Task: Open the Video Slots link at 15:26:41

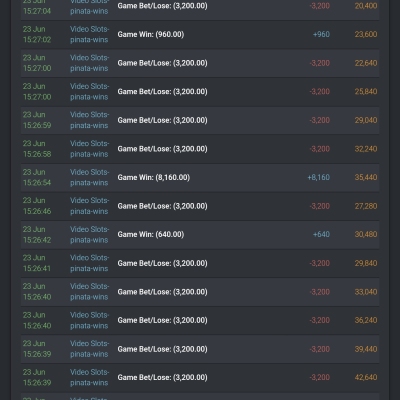Action: point(89,258)
